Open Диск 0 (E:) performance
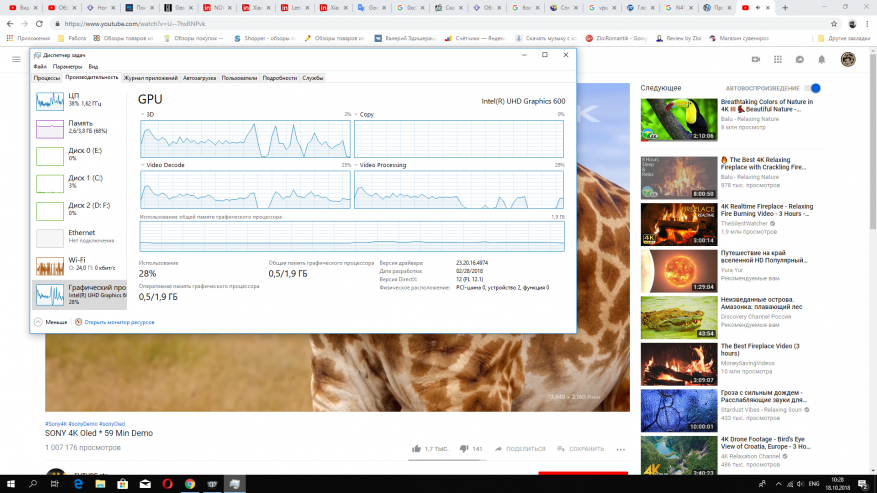The height and width of the screenshot is (493, 877). click(79, 156)
